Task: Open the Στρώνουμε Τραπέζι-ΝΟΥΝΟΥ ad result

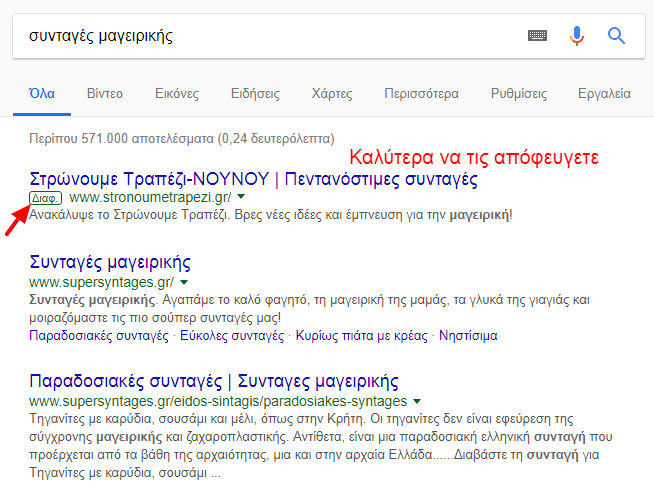Action: click(254, 179)
